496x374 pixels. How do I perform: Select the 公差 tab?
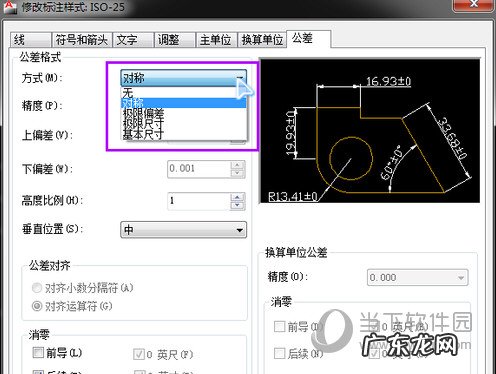(x=309, y=39)
